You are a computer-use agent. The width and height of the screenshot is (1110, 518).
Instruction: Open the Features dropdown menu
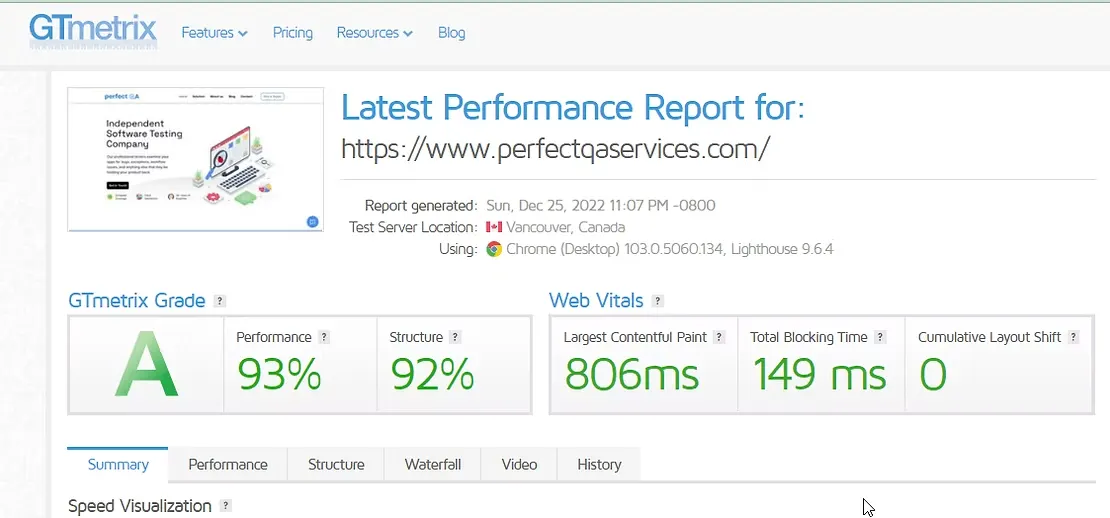click(x=214, y=33)
